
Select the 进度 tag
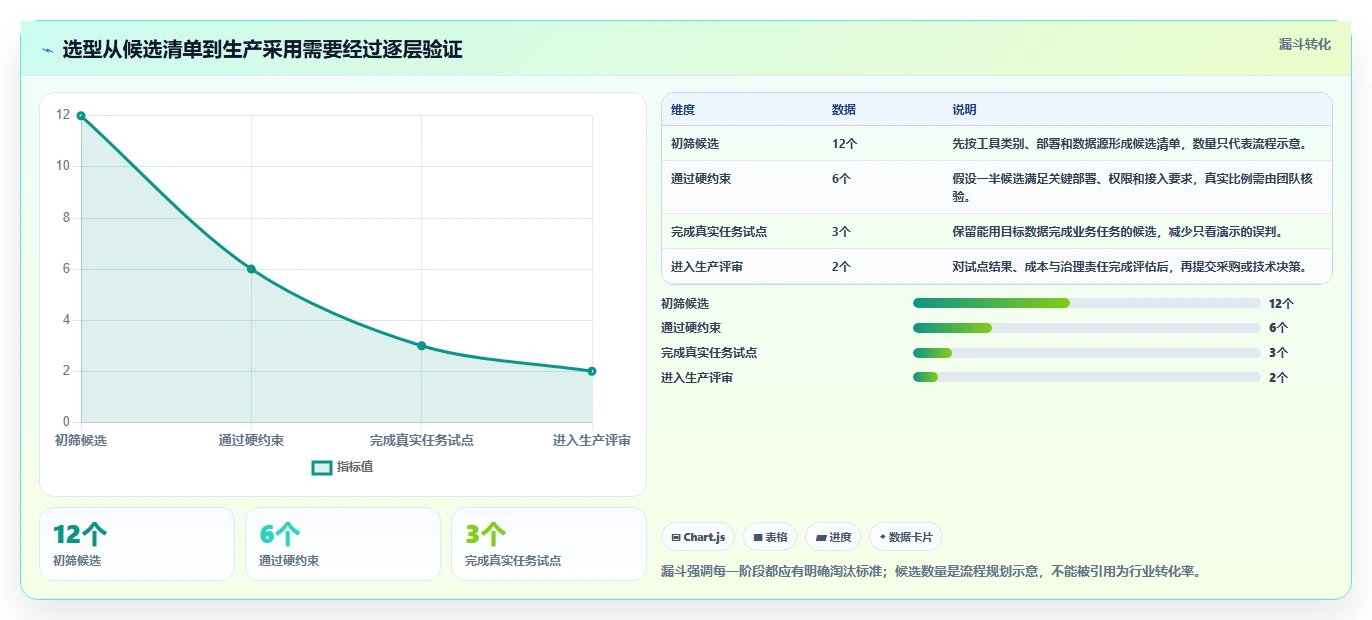(x=833, y=537)
